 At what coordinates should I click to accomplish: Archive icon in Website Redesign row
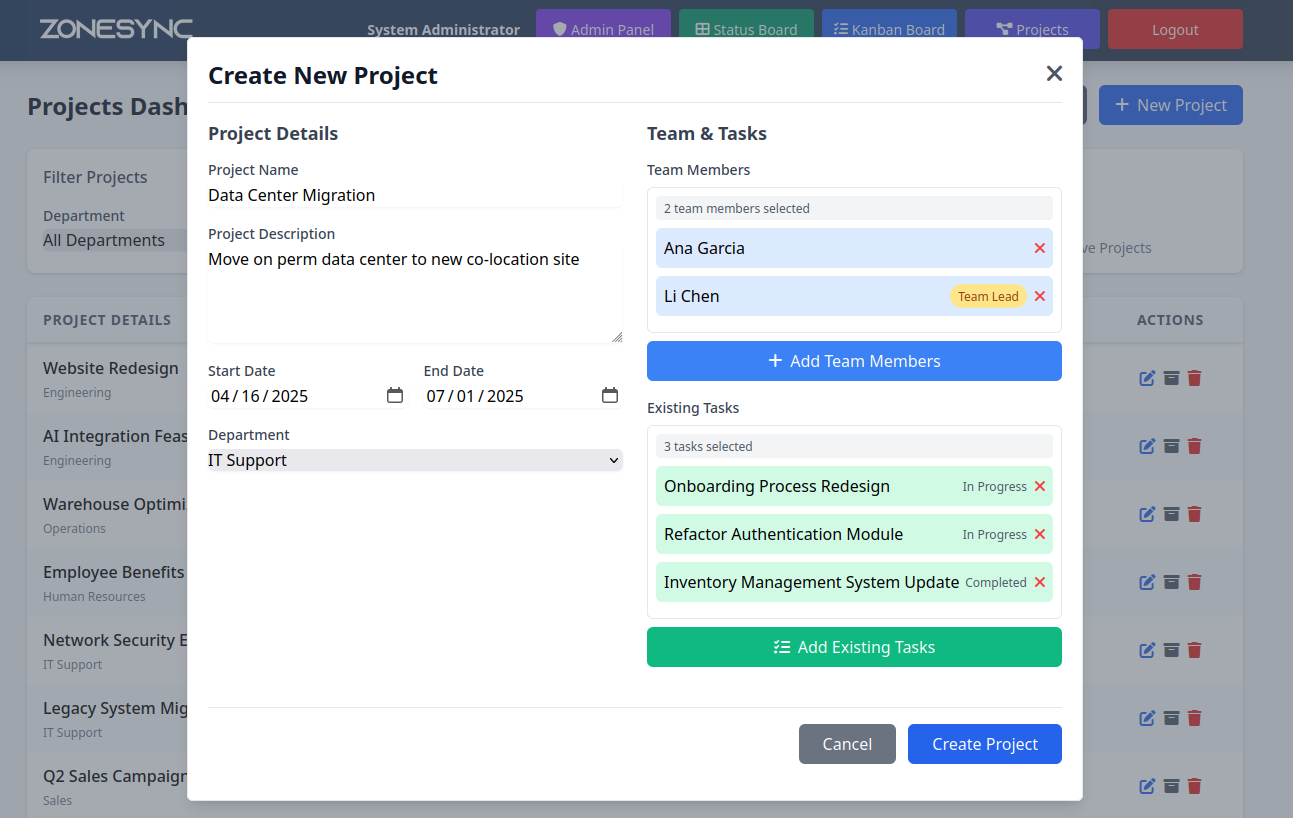click(x=1171, y=378)
